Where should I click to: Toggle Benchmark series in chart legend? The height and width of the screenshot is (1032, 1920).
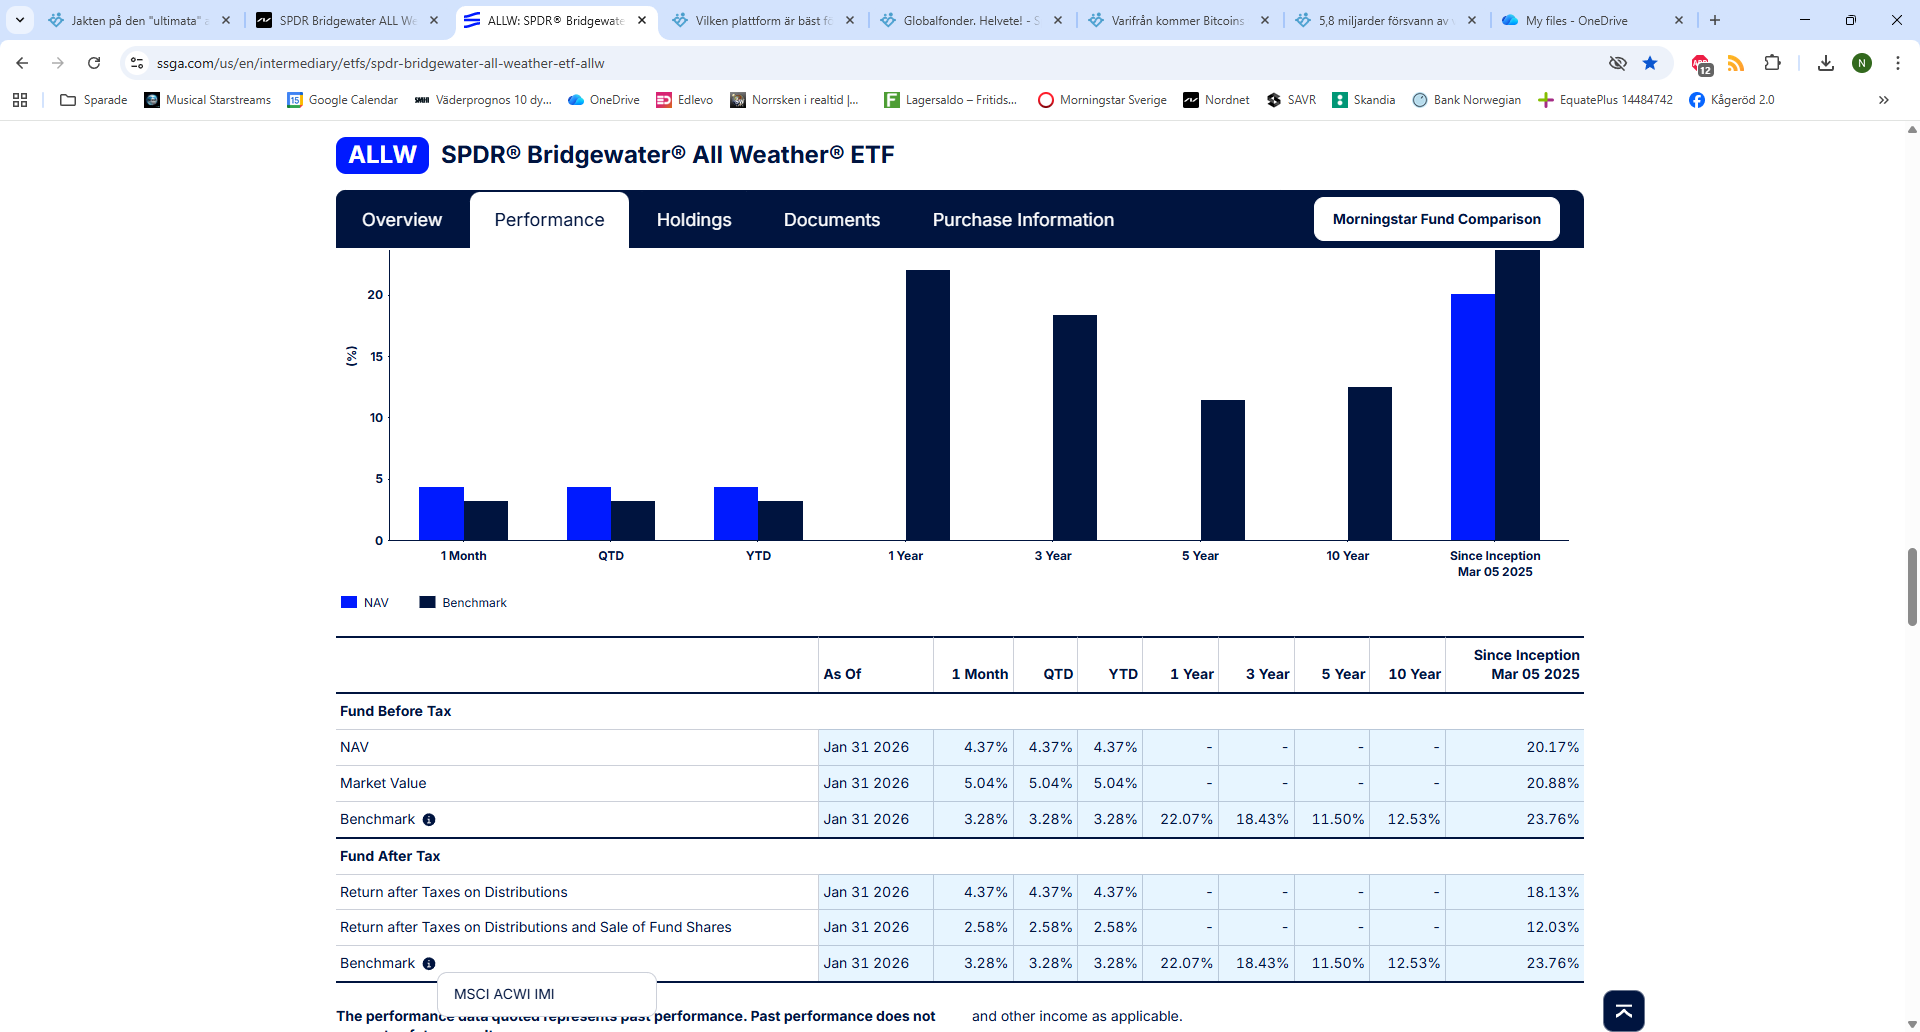[463, 603]
